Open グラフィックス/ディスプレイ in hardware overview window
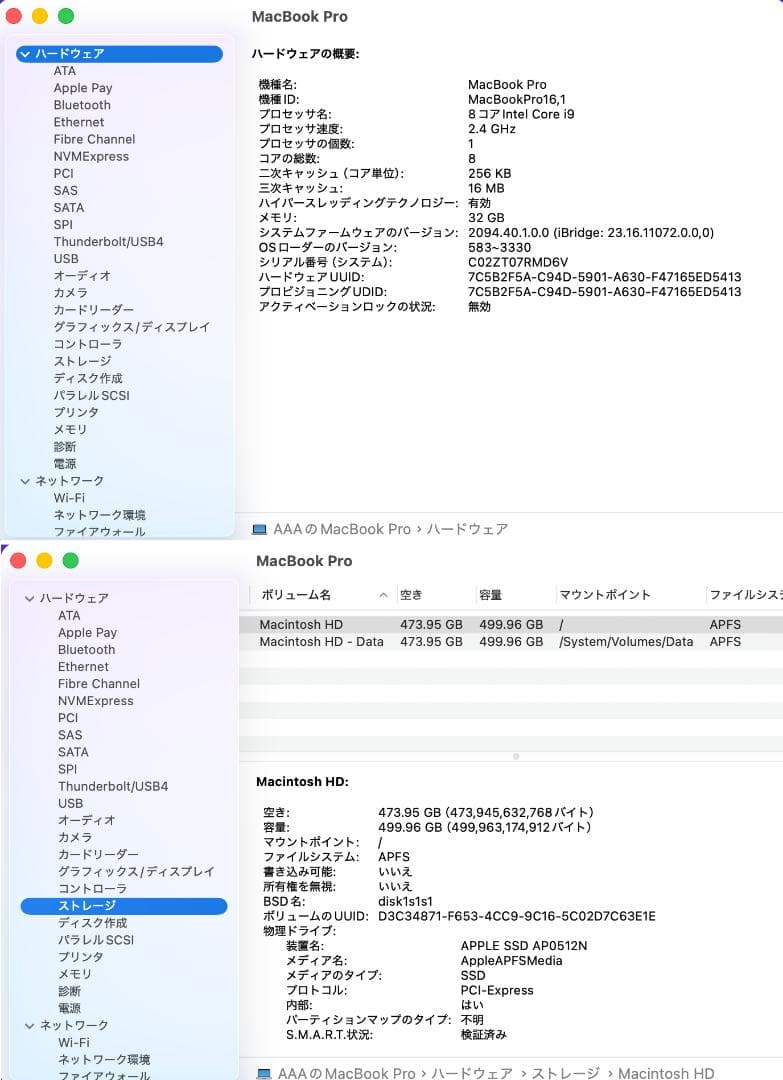Viewport: 783px width, 1080px height. (132, 327)
